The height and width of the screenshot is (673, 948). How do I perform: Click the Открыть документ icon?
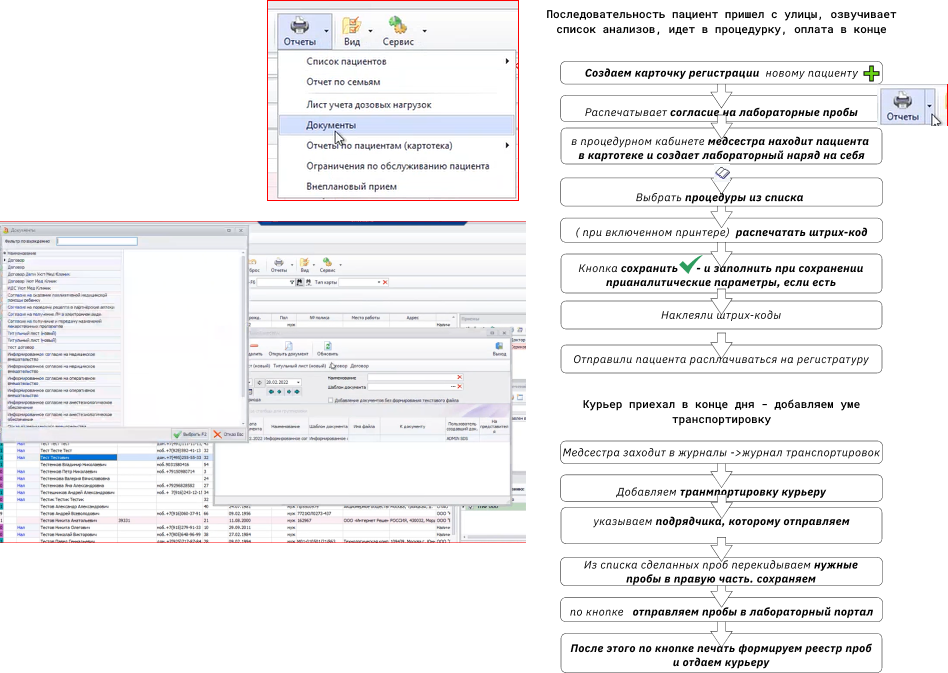(287, 346)
